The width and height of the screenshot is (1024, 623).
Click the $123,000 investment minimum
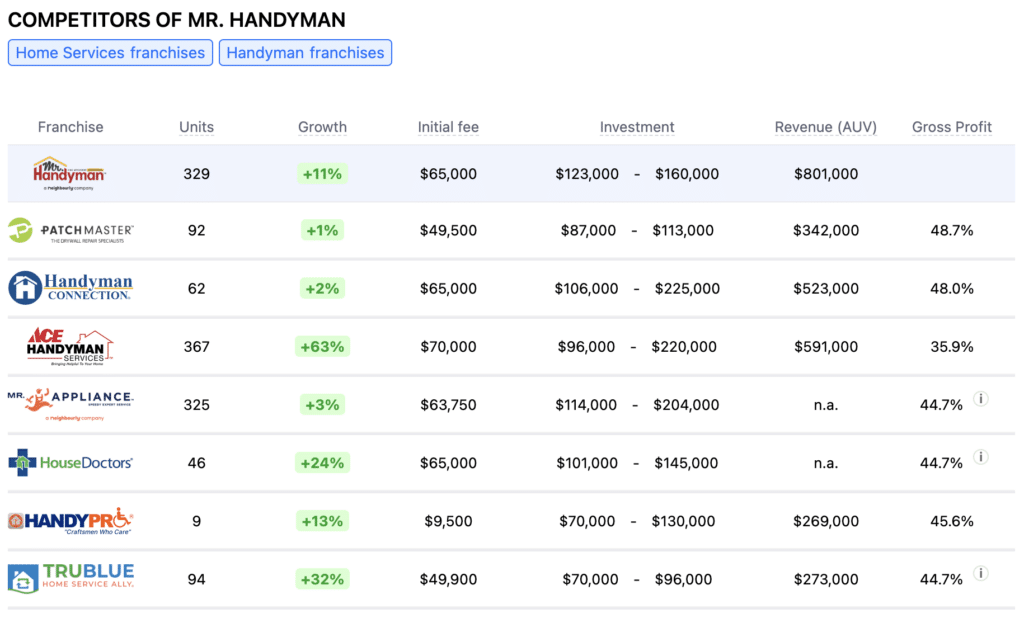pyautogui.click(x=587, y=174)
